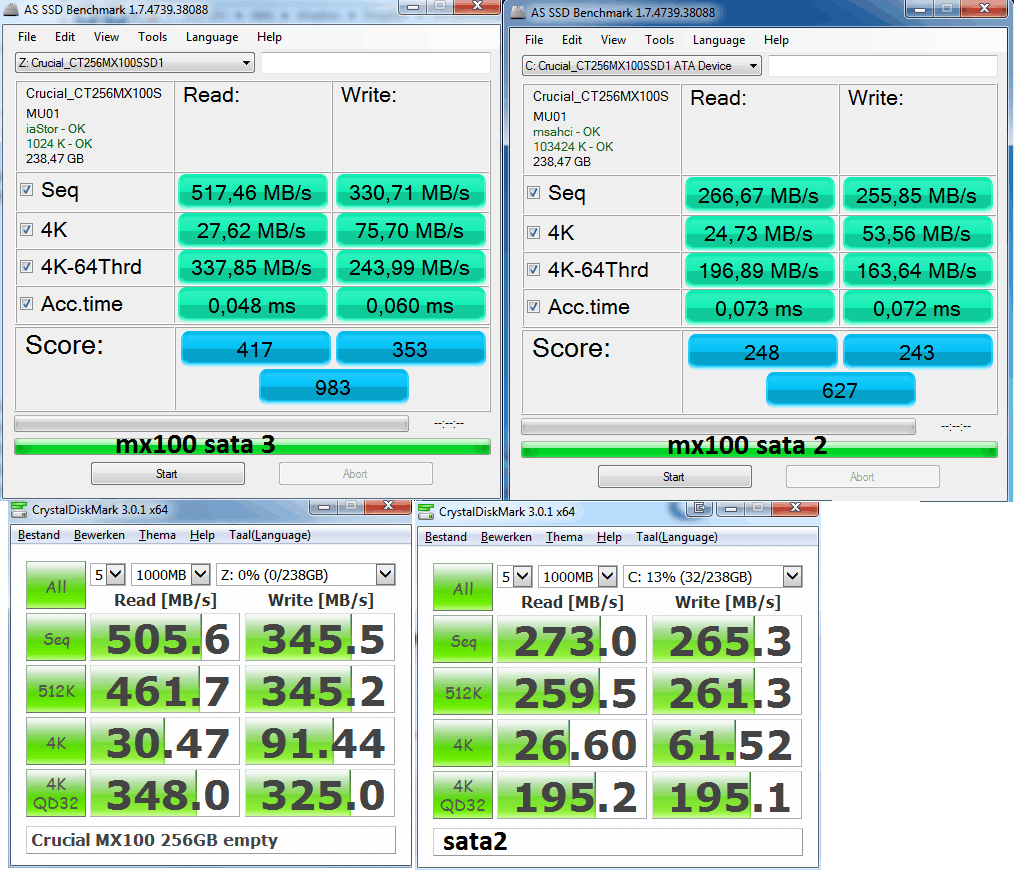Viewport: 1014px width, 876px height.
Task: Click Abort in right AS SSD window
Action: (863, 476)
